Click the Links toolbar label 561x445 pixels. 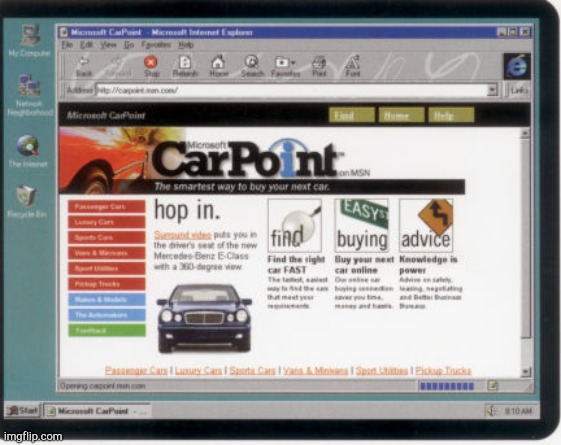point(519,90)
